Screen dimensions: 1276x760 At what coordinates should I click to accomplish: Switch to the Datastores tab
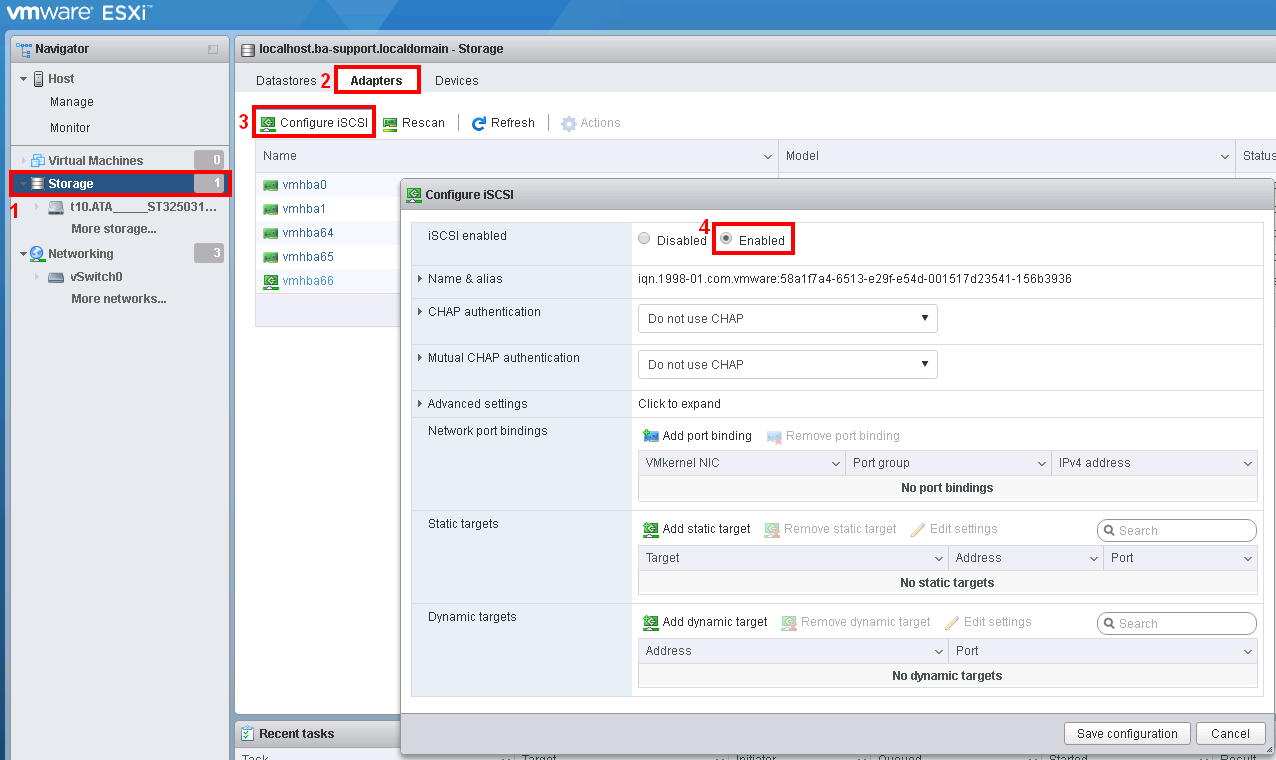(x=286, y=80)
